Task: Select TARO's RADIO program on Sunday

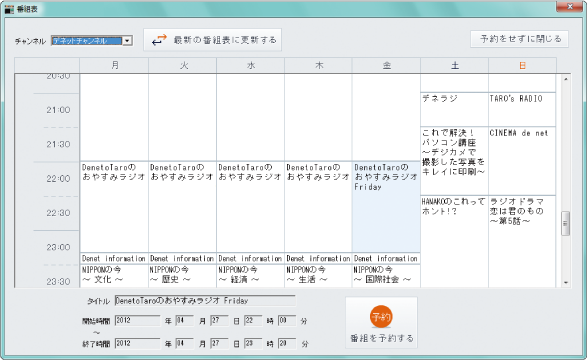Action: (x=522, y=109)
